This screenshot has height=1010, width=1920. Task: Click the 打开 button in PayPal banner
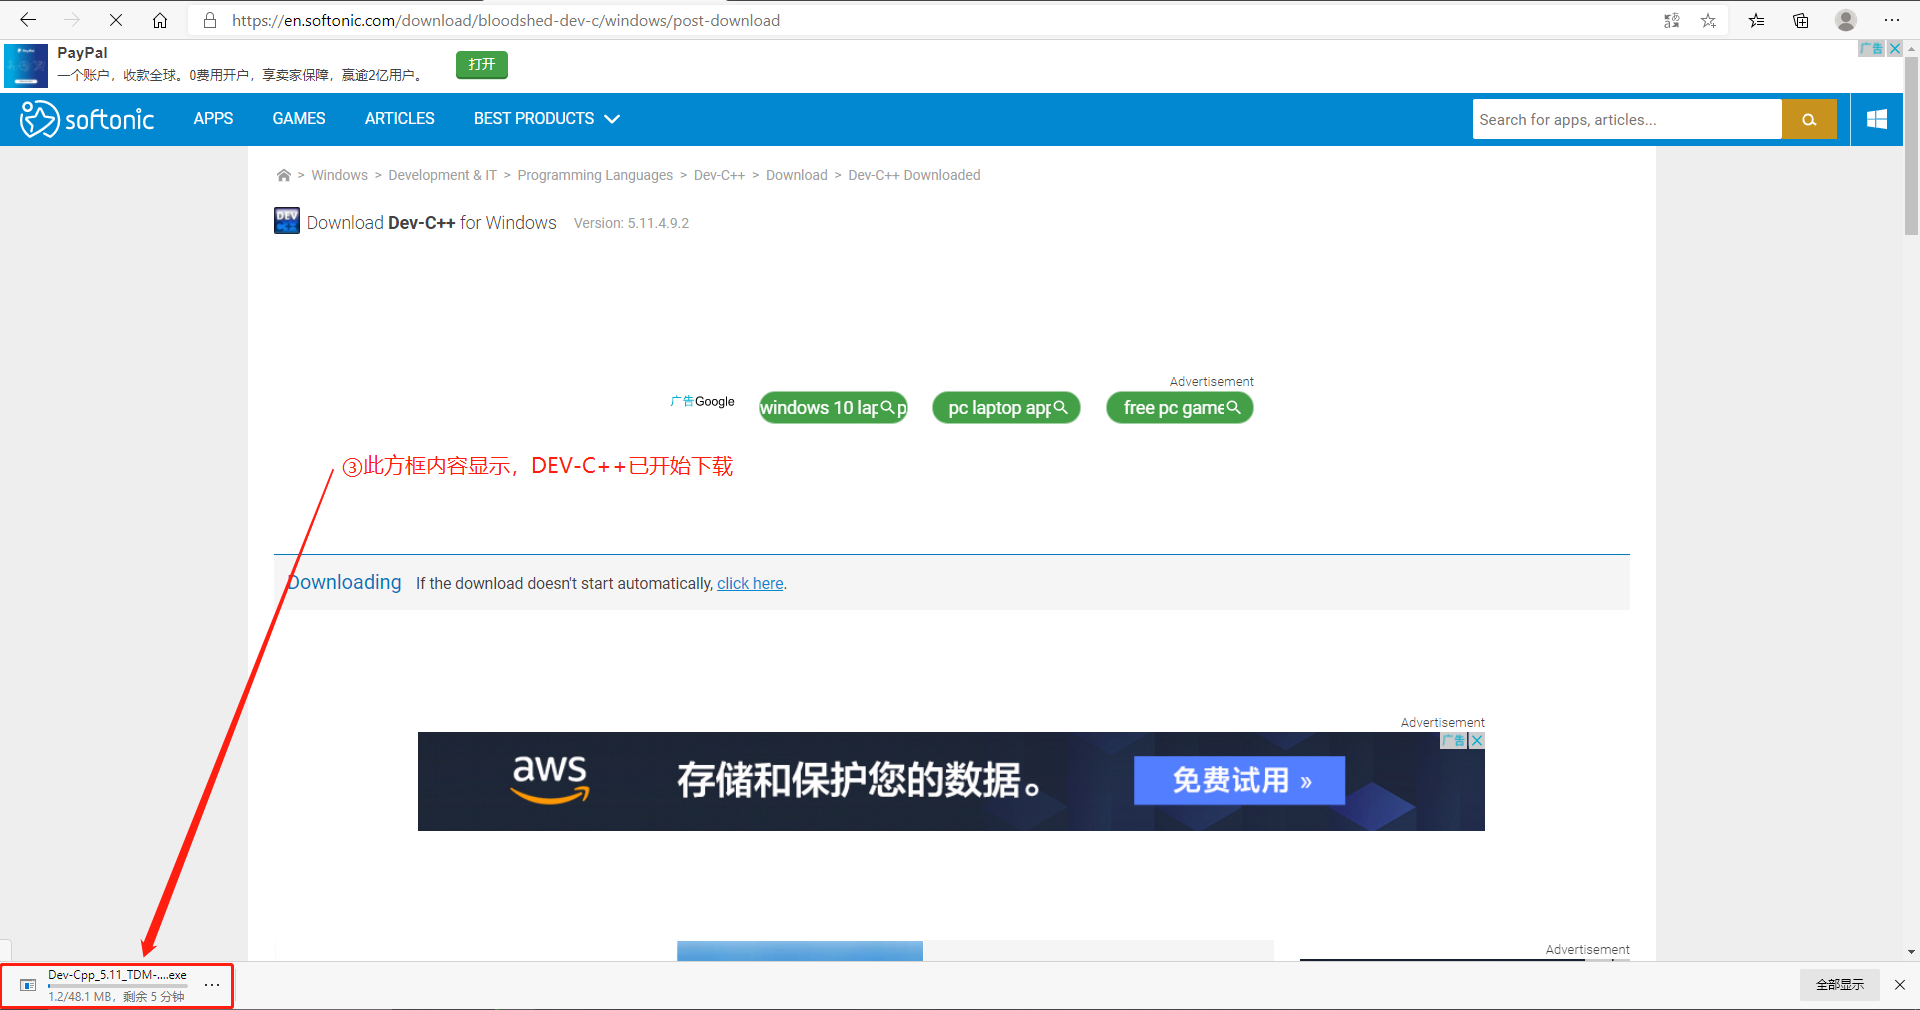tap(481, 64)
